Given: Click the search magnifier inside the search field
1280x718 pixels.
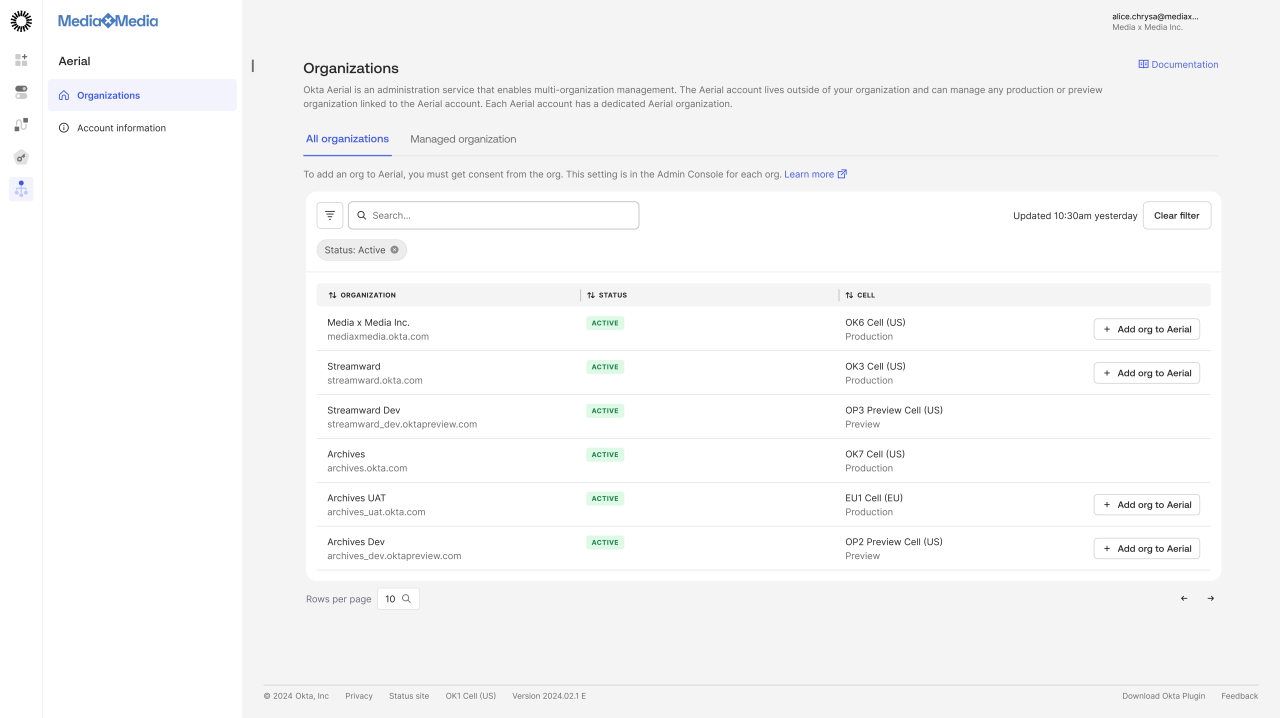Looking at the screenshot, I should pos(361,215).
